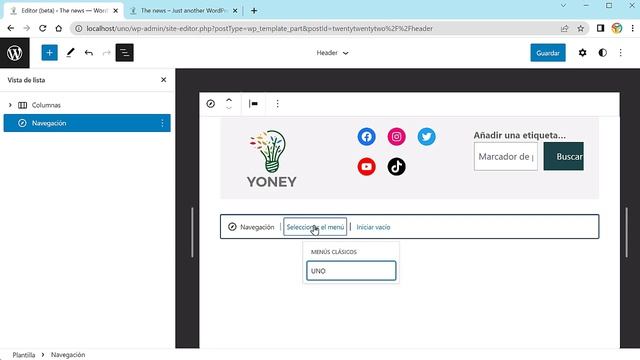Open the browser profile avatar
The height and width of the screenshot is (360, 640).
point(617,28)
